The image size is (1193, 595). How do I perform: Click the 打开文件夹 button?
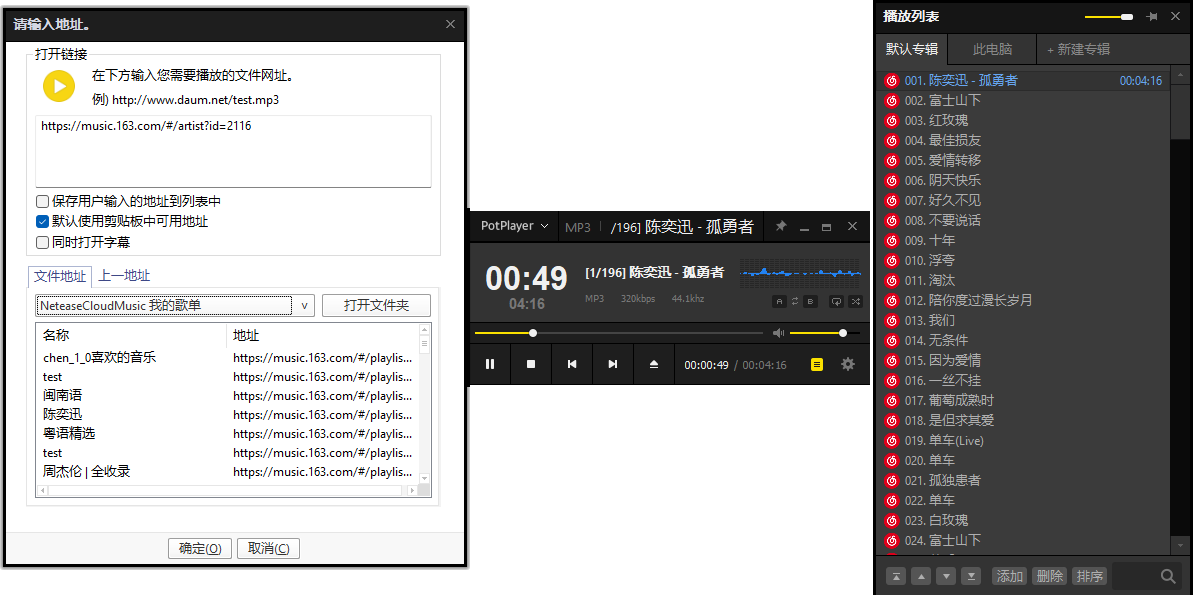pos(377,306)
